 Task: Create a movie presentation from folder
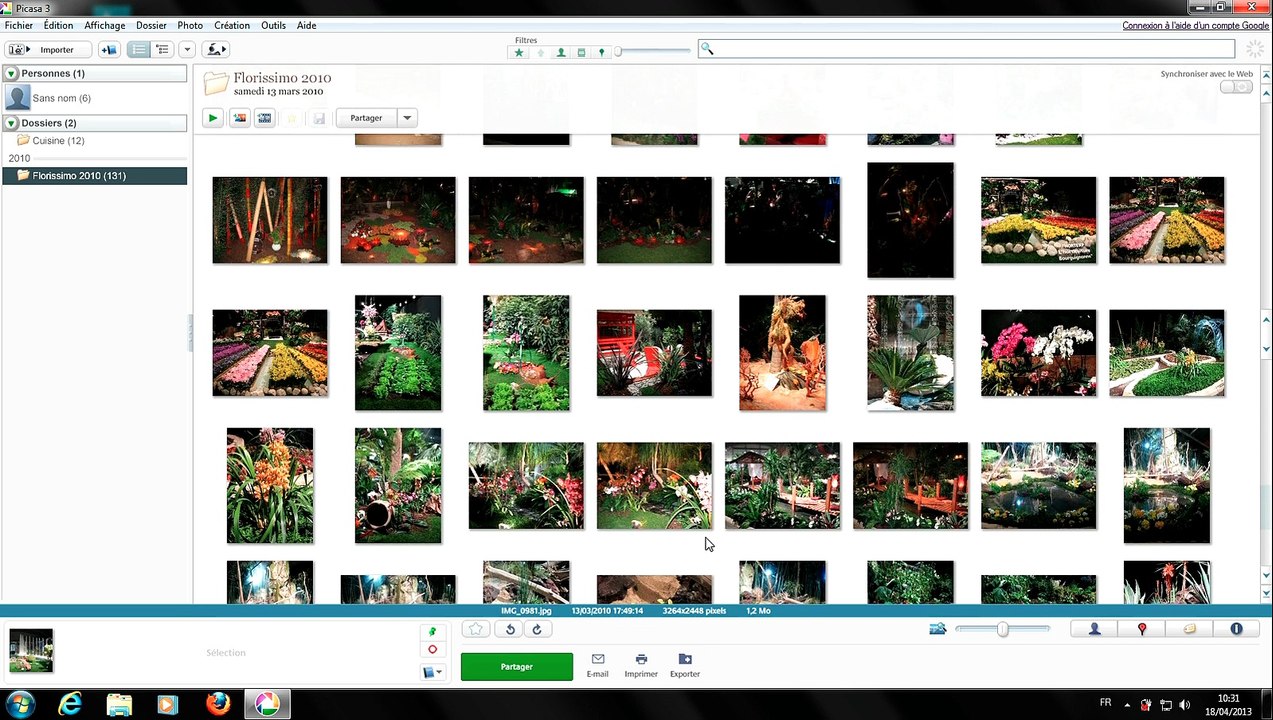coord(265,118)
